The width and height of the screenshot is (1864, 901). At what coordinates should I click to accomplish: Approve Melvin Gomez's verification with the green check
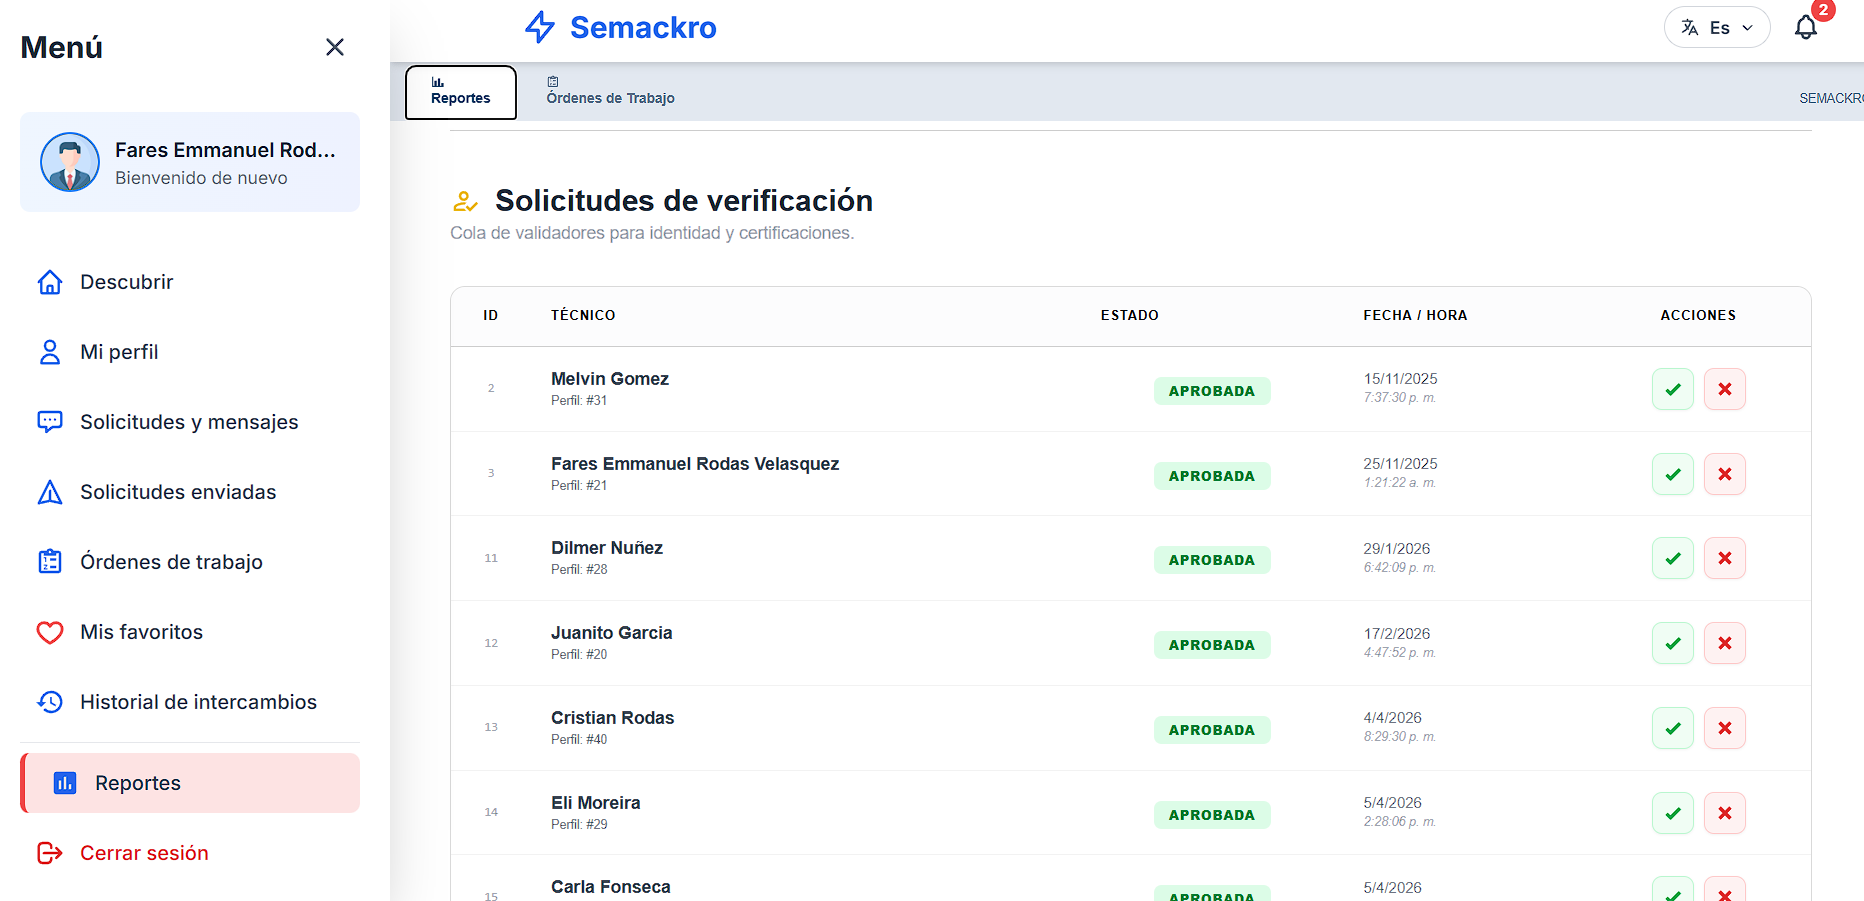tap(1672, 389)
